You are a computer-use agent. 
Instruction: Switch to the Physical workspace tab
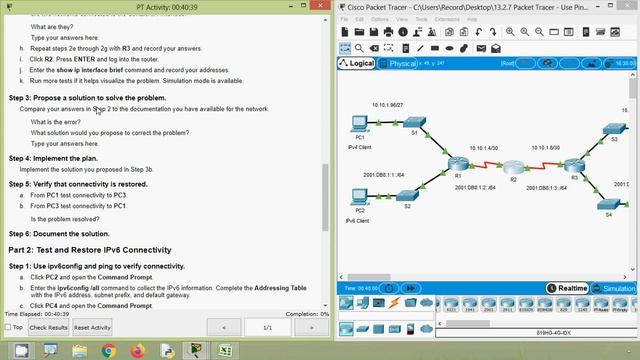[397, 64]
